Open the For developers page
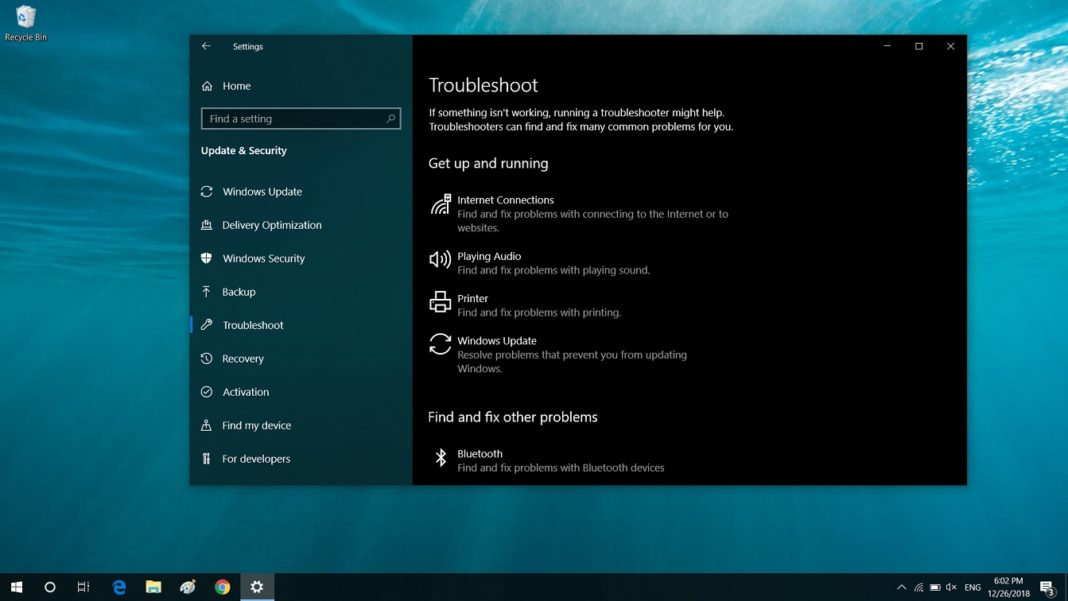 pyautogui.click(x=256, y=458)
